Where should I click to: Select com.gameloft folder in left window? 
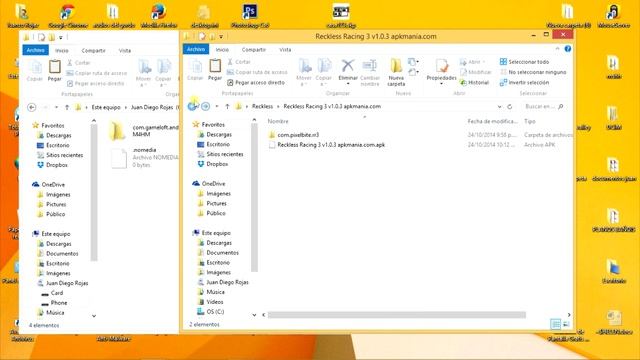pyautogui.click(x=144, y=131)
